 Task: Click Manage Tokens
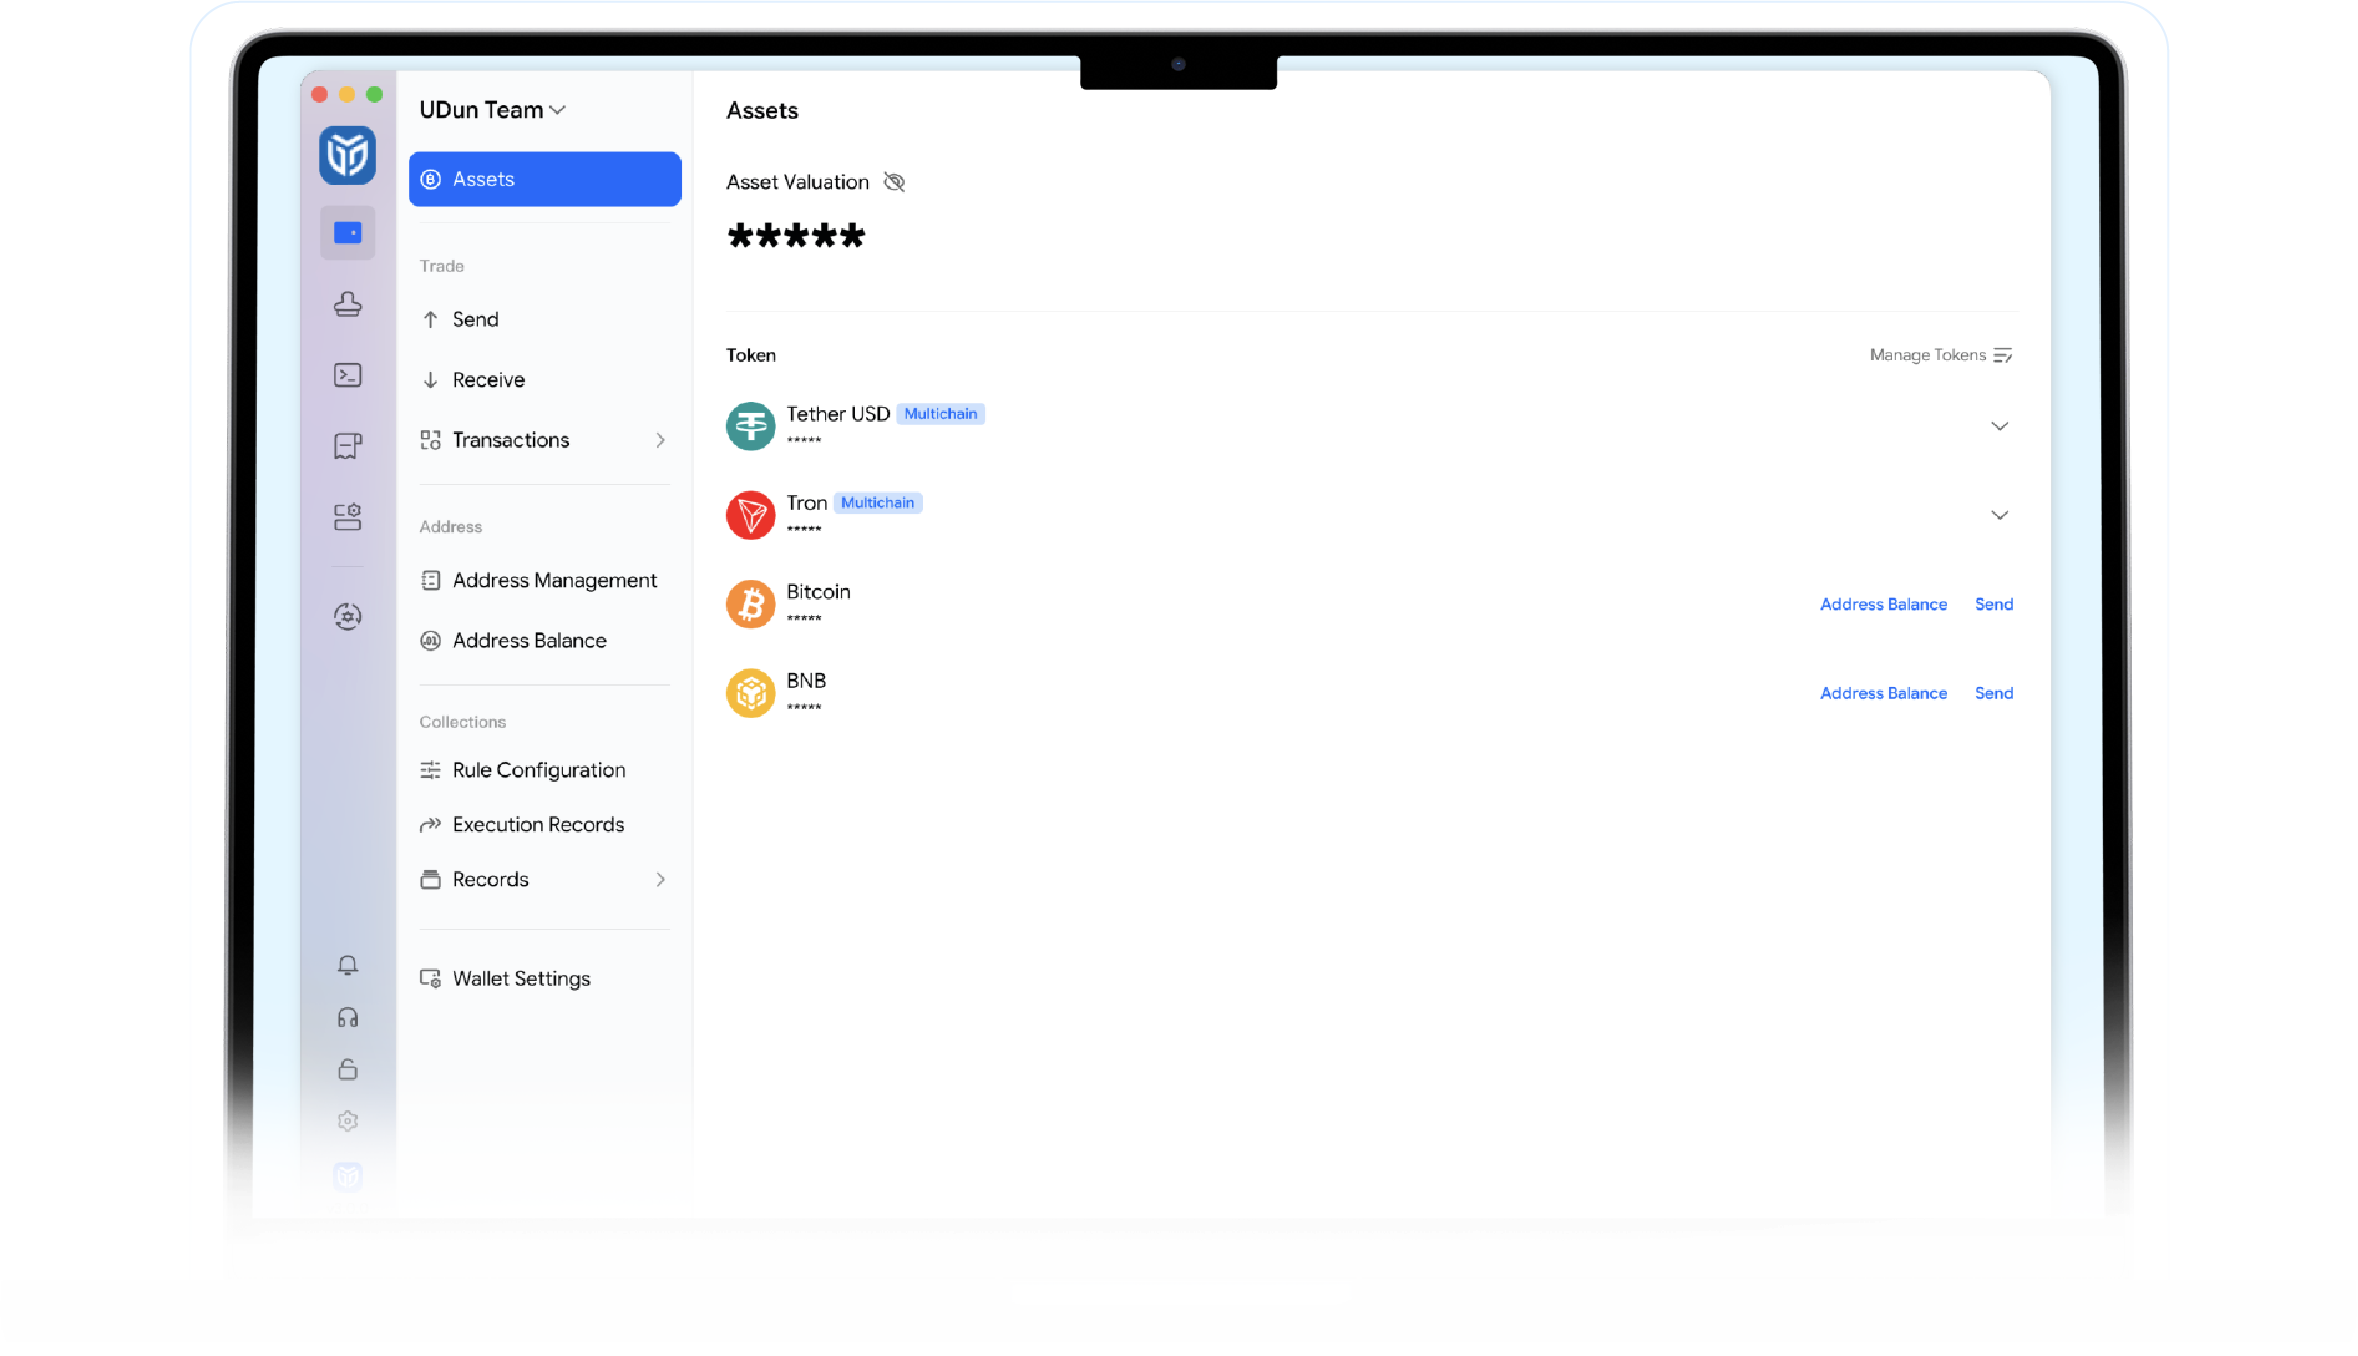(x=1940, y=355)
